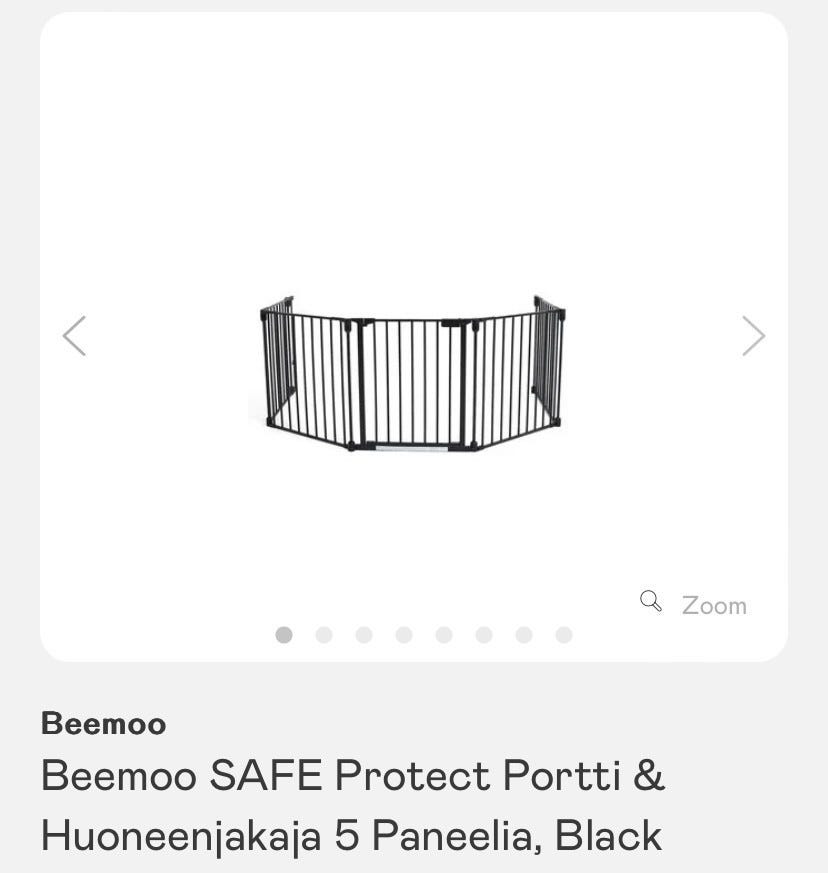Advance to the next product image arrow
The width and height of the screenshot is (828, 873).
(753, 336)
